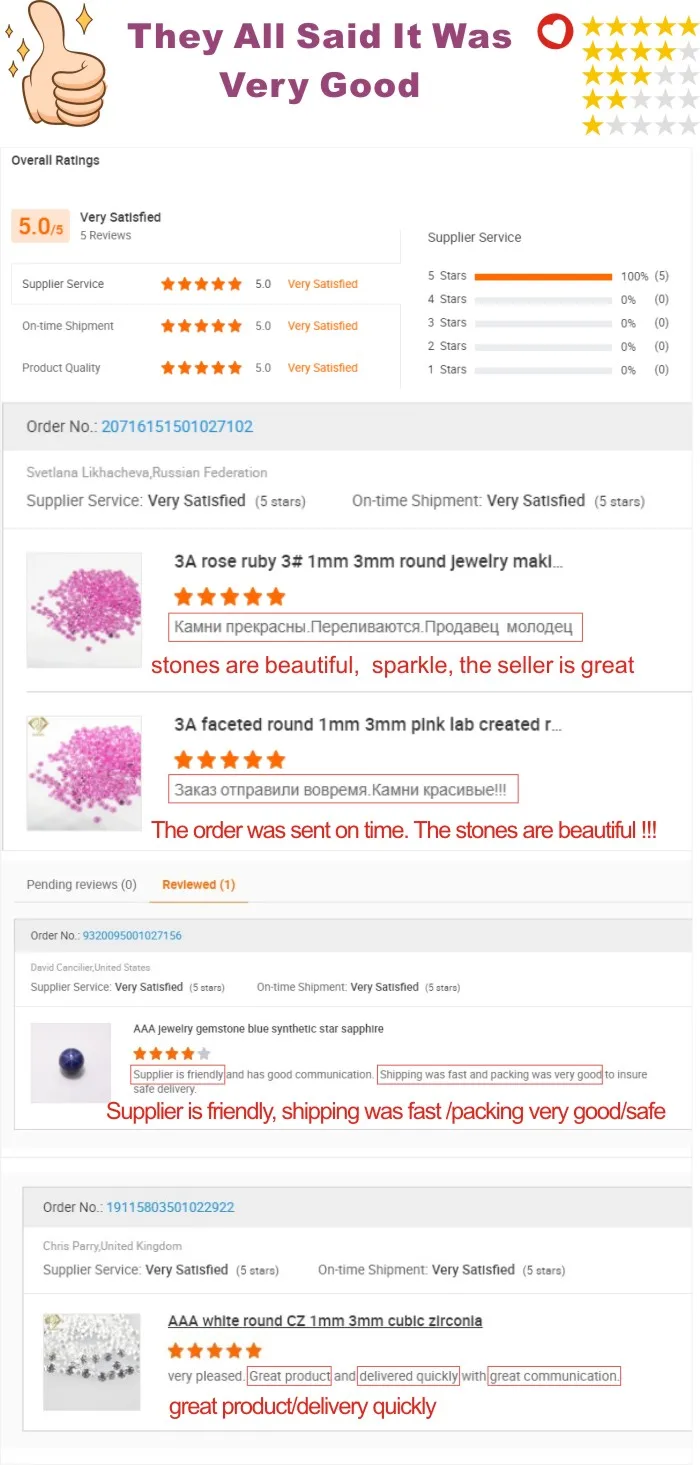Click the 5 Stars orange rating bar
This screenshot has width=700, height=1465.
point(543,276)
